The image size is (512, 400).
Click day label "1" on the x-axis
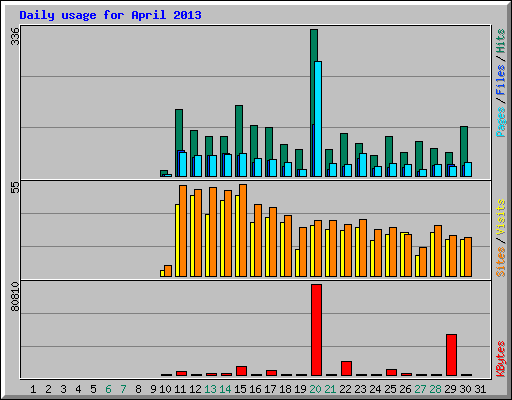click(33, 389)
